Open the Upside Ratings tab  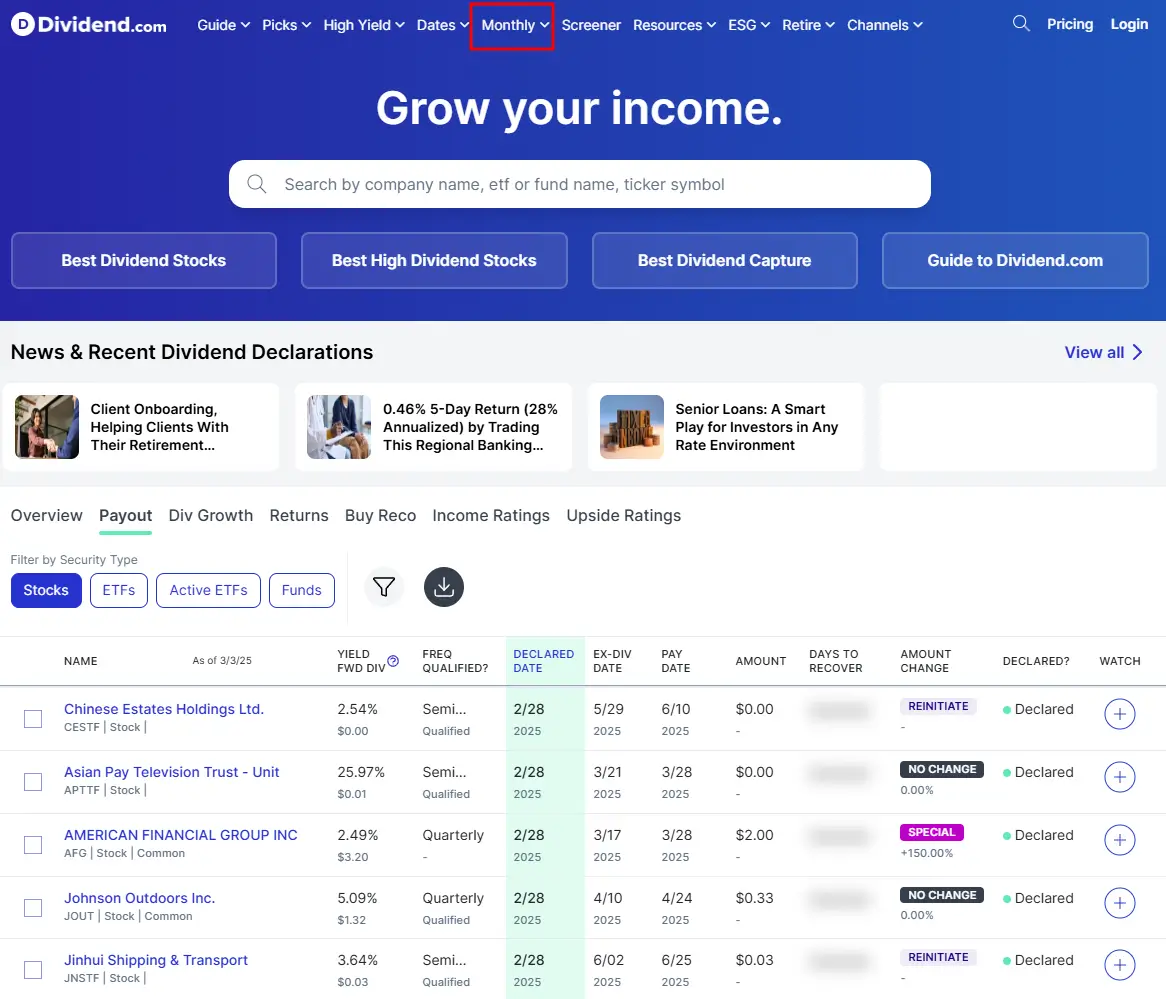click(x=623, y=515)
